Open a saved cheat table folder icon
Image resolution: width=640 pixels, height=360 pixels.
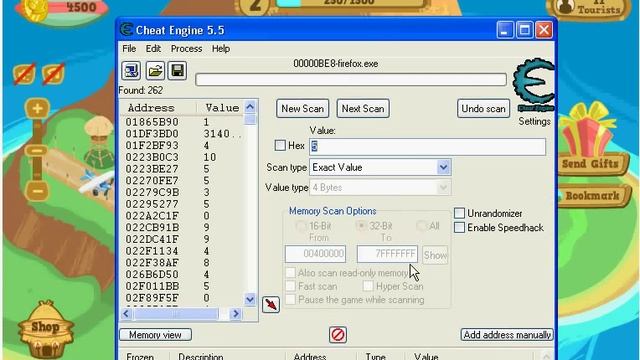[x=155, y=71]
